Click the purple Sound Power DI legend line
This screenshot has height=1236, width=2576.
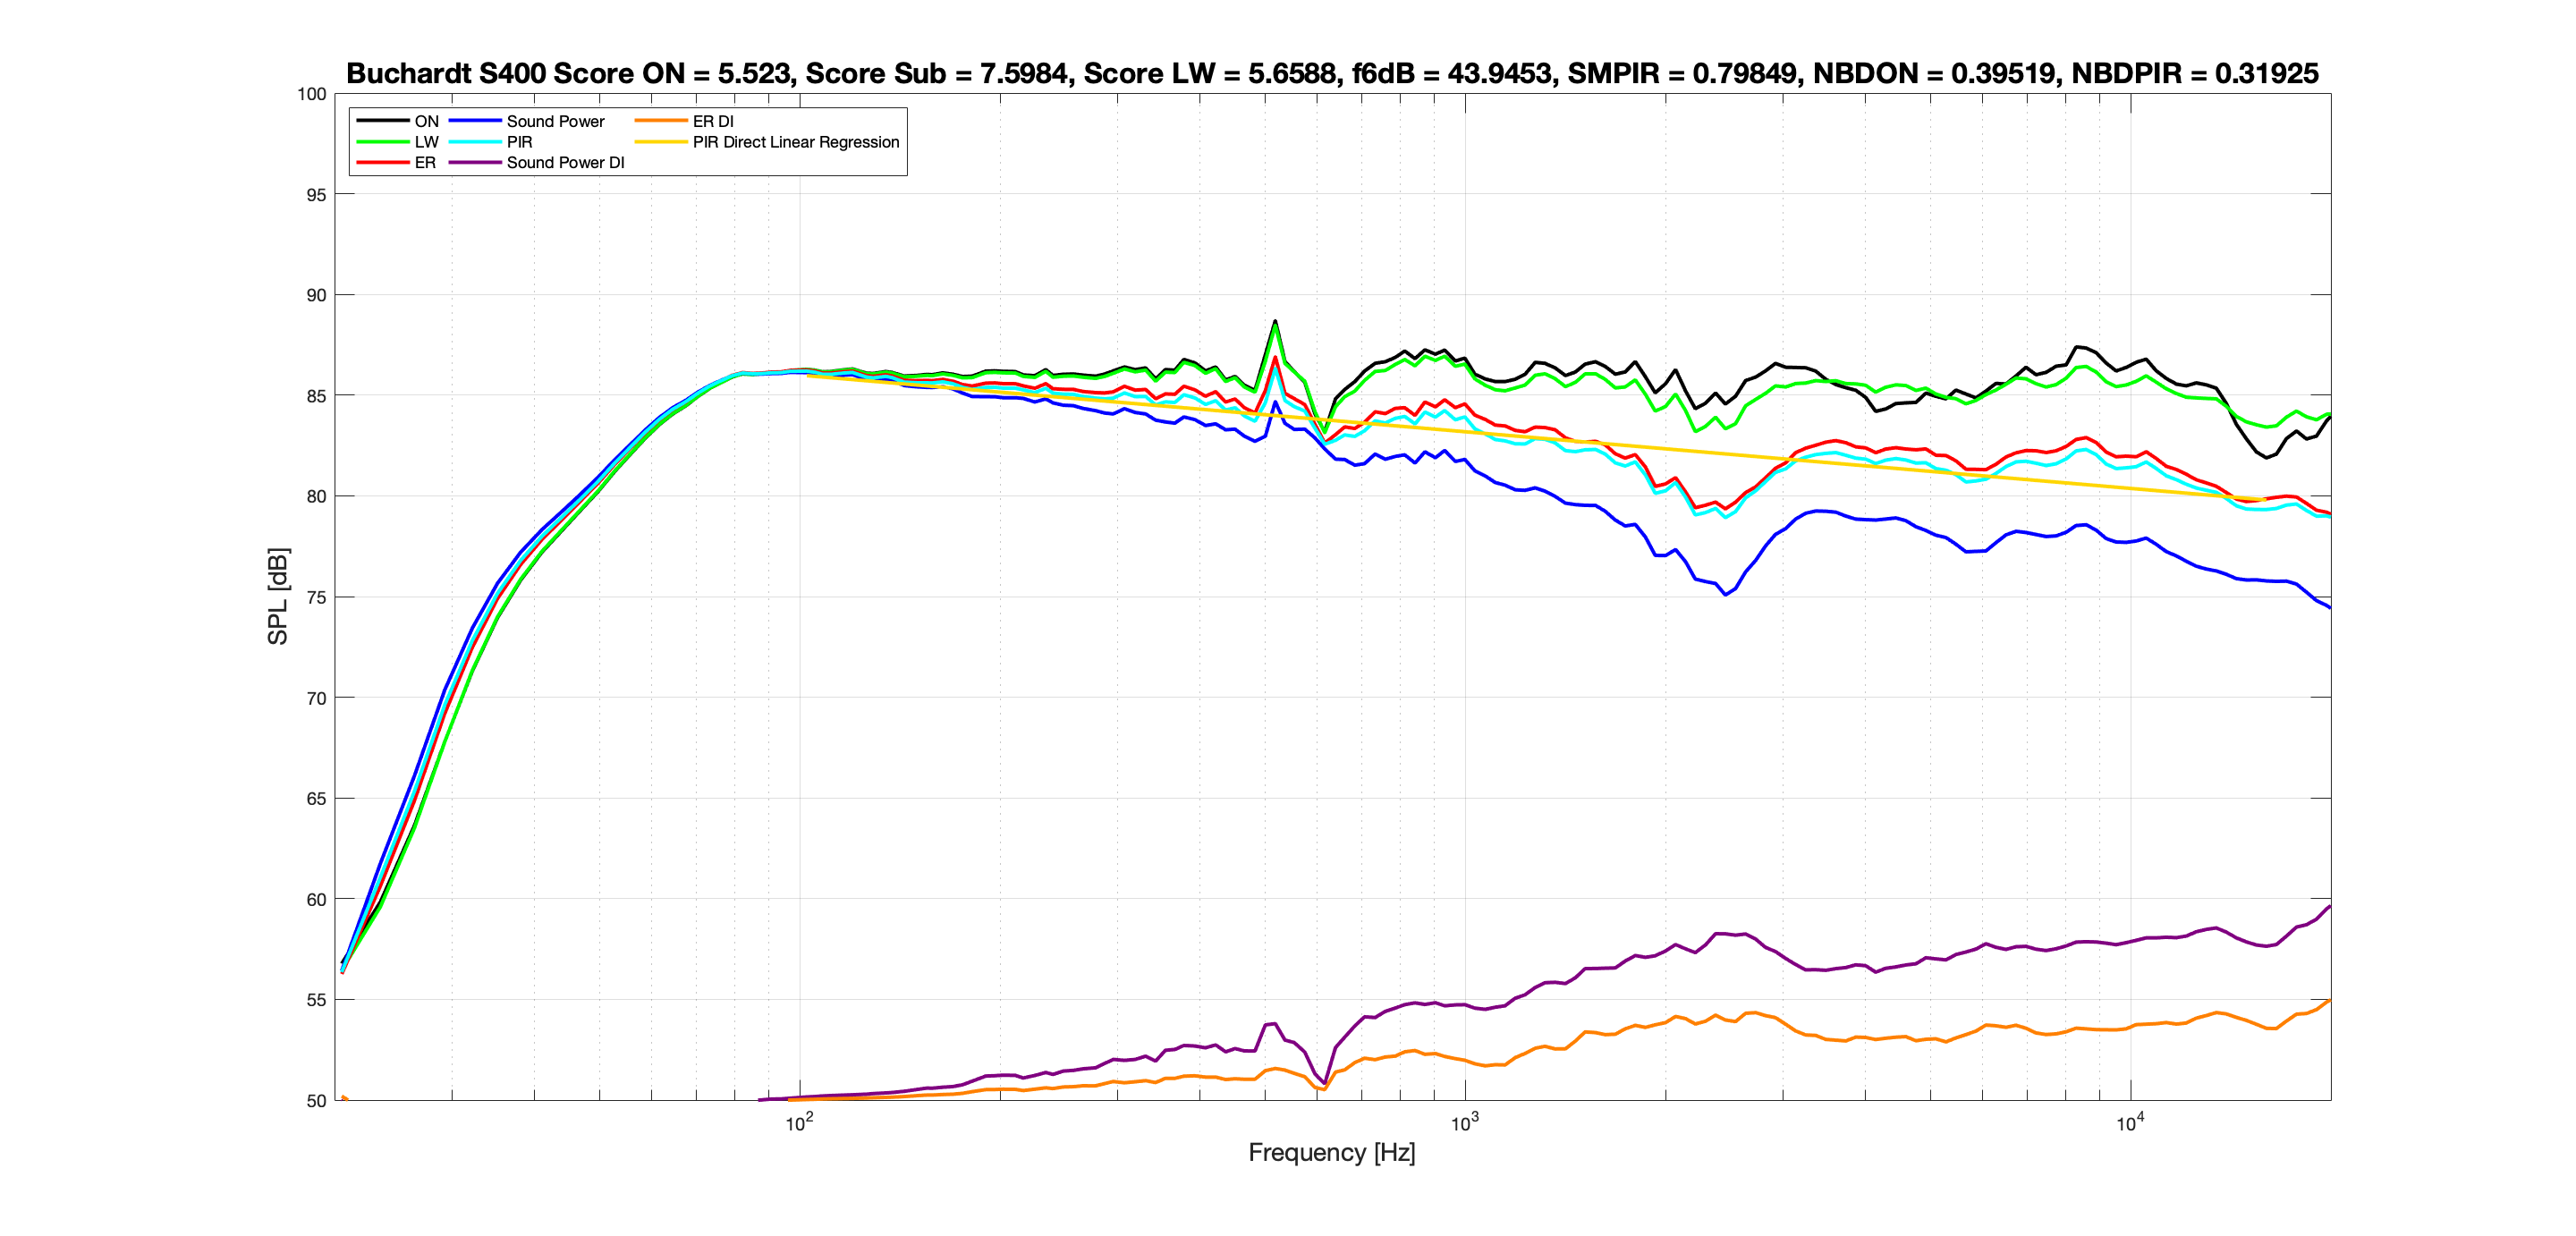point(475,162)
